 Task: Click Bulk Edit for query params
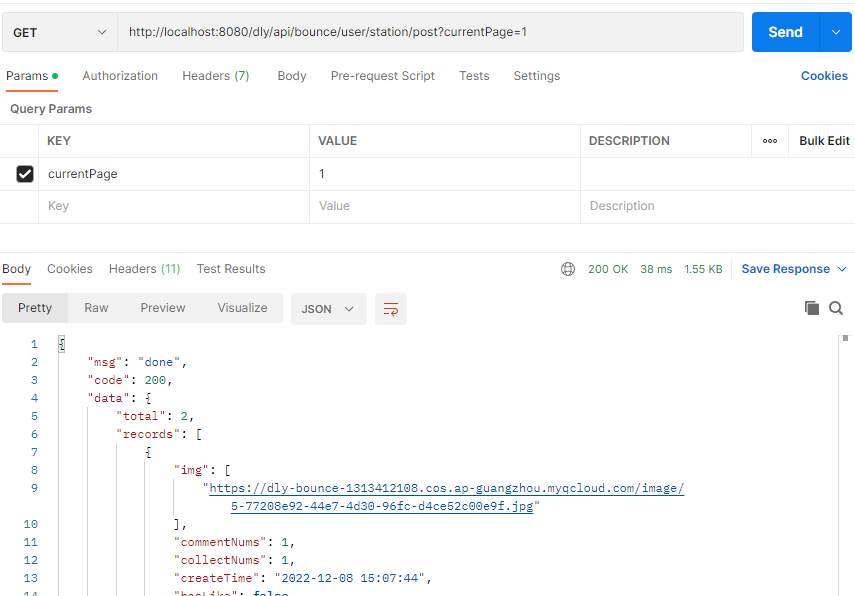point(824,141)
